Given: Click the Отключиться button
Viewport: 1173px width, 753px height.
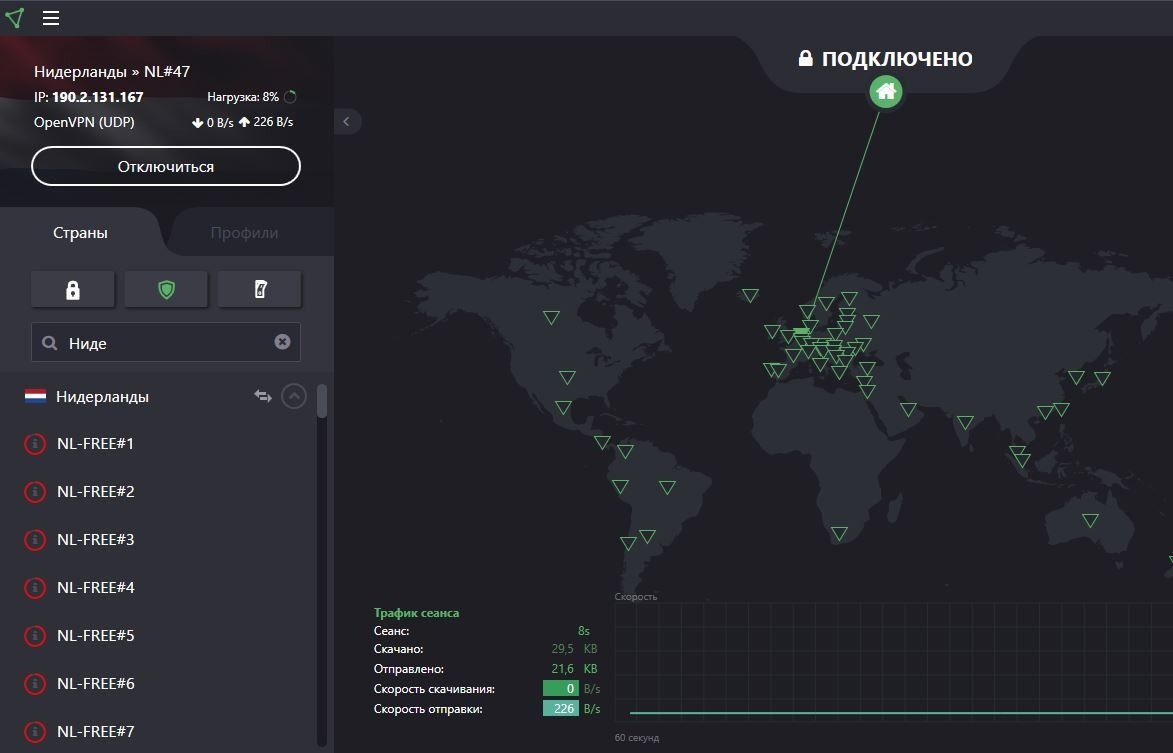Looking at the screenshot, I should click(x=166, y=166).
